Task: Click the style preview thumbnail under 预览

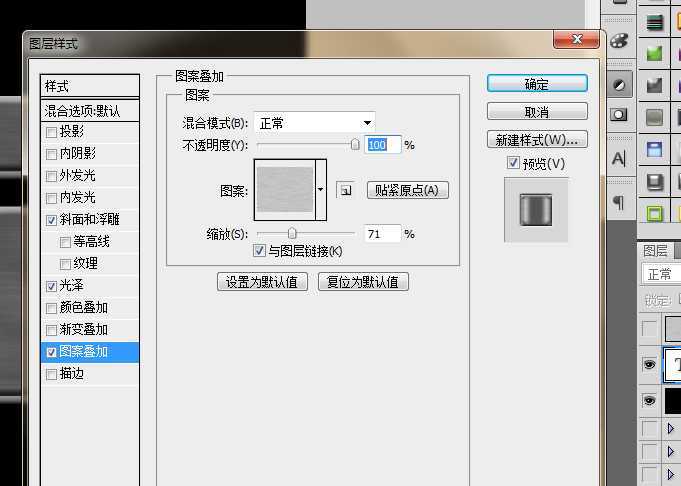Action: 536,209
